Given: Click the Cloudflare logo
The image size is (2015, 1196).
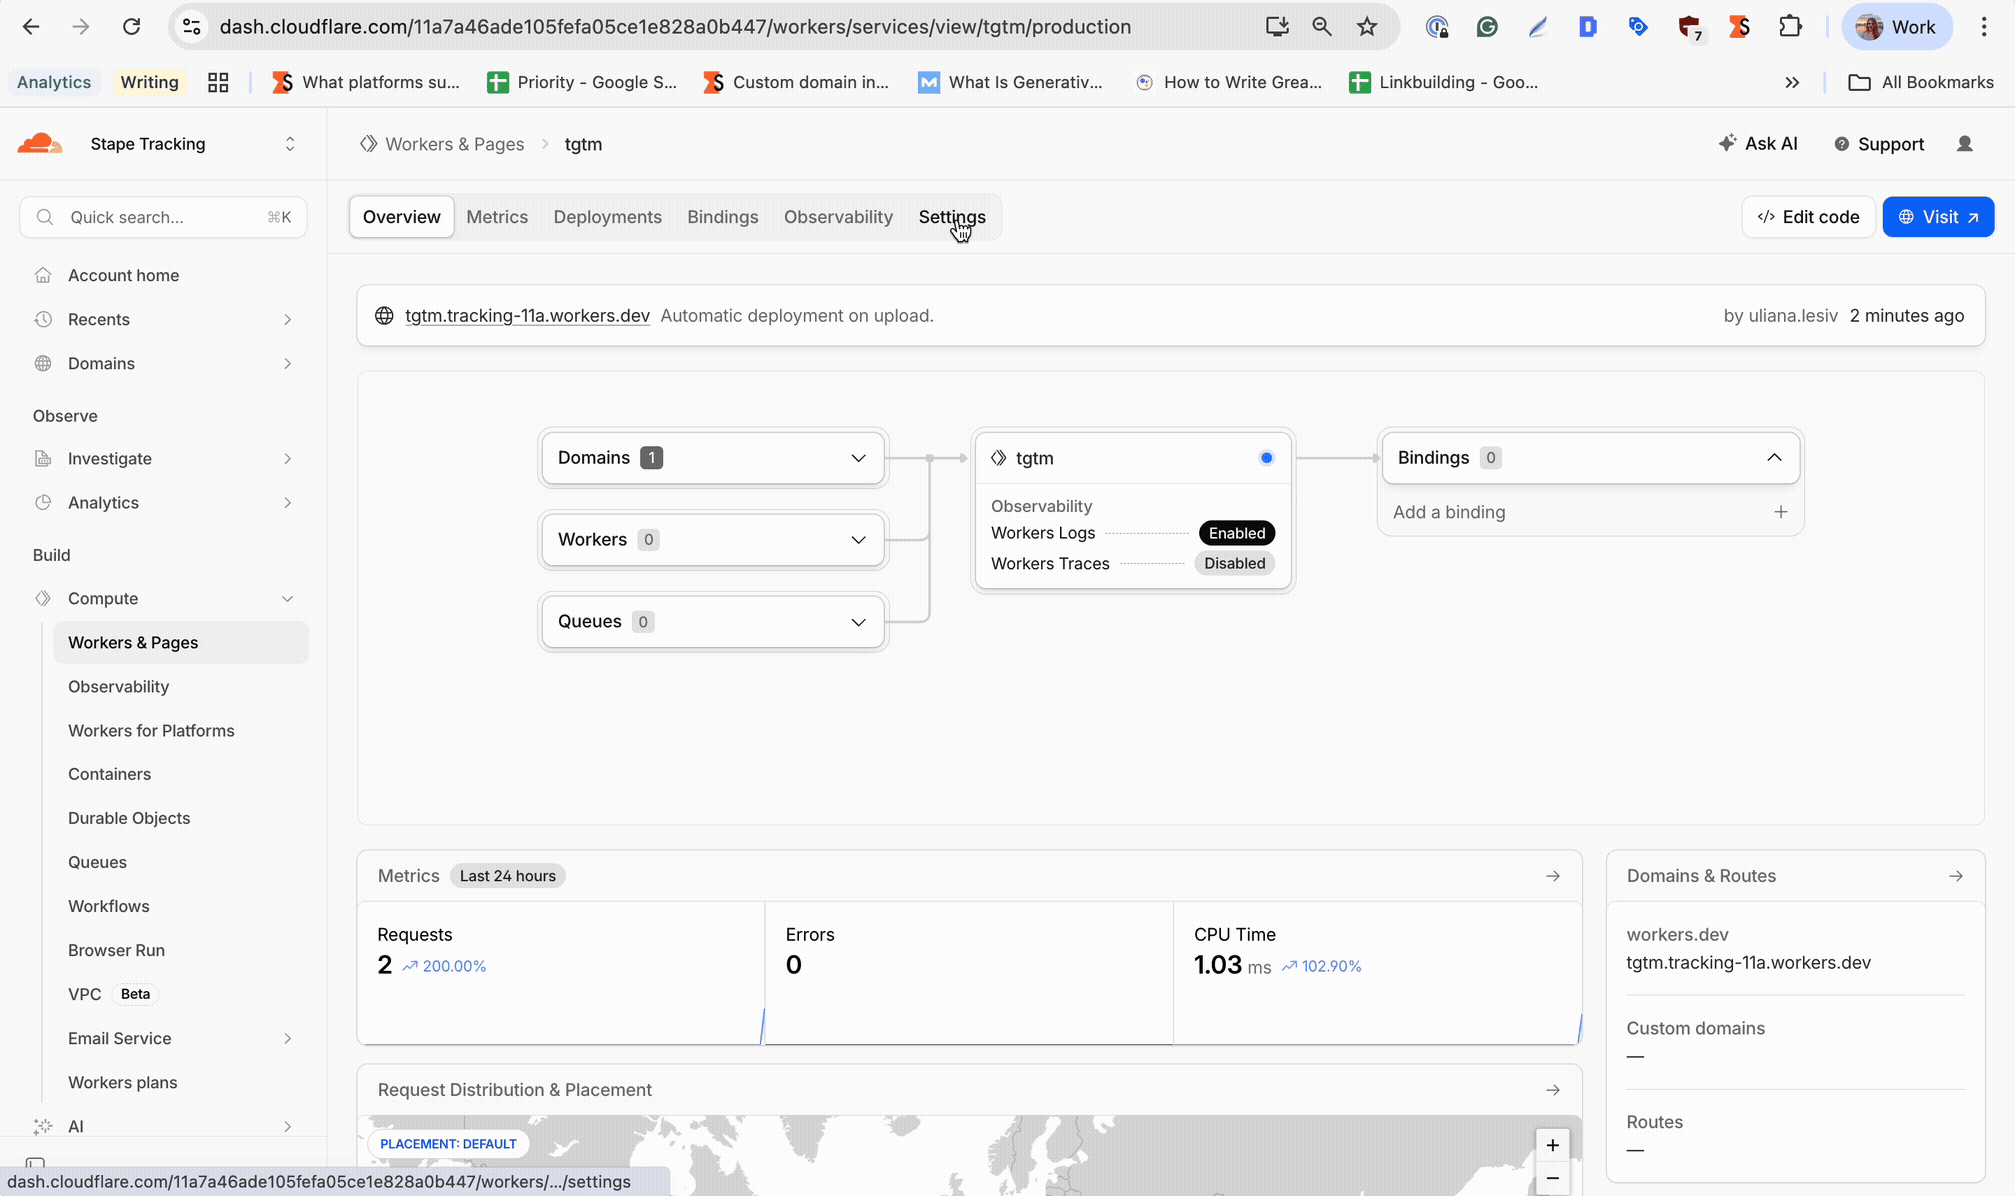Looking at the screenshot, I should [40, 144].
